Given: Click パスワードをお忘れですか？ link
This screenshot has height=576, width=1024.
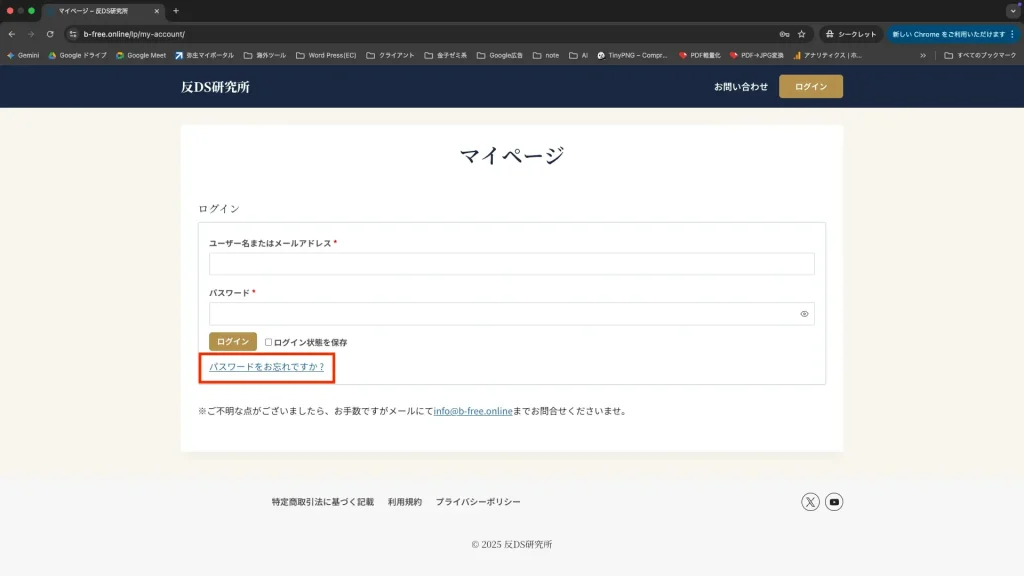Looking at the screenshot, I should click(267, 367).
